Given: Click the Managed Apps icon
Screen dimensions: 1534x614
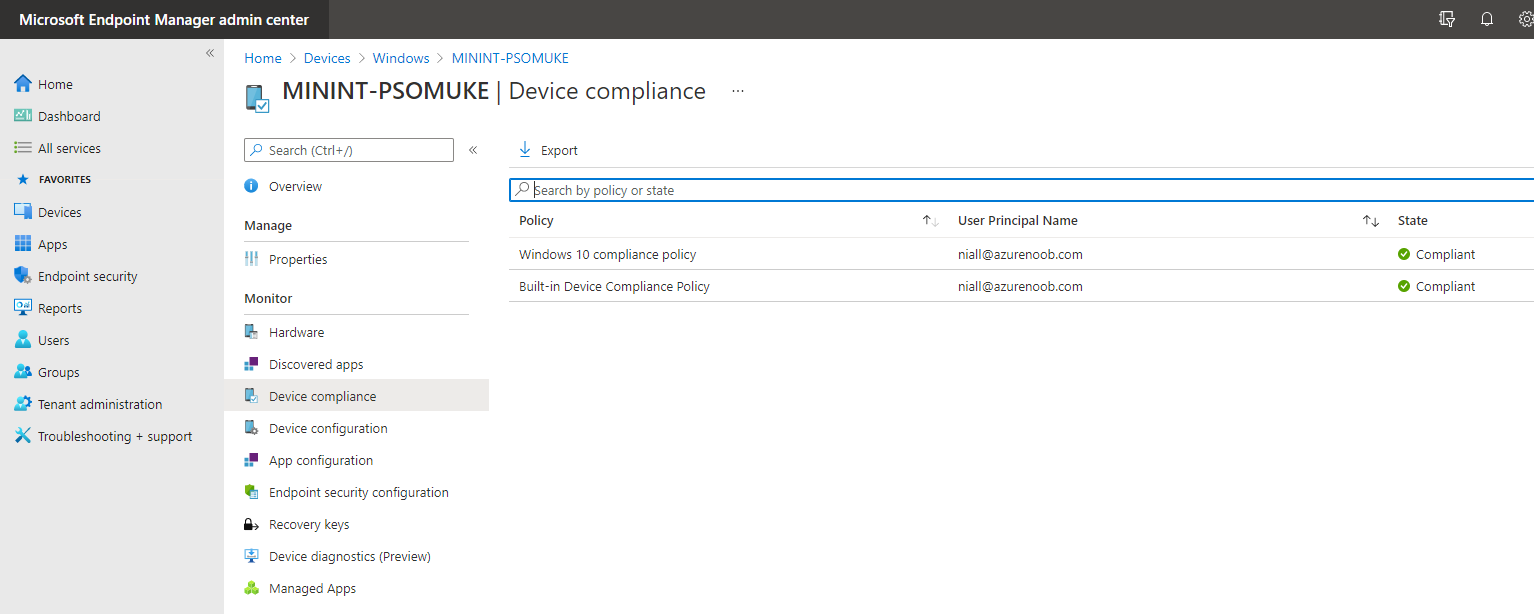Looking at the screenshot, I should click(251, 588).
